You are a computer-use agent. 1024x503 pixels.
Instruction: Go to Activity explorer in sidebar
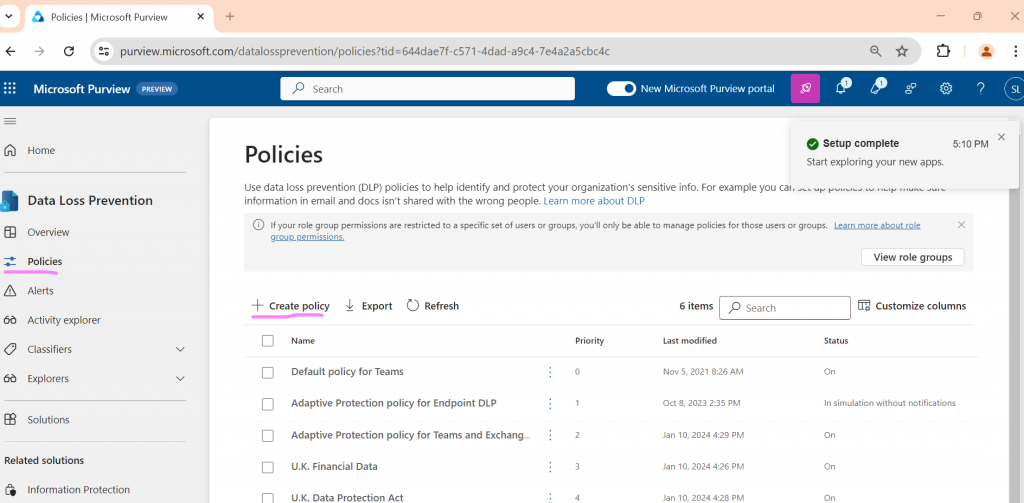(x=63, y=320)
